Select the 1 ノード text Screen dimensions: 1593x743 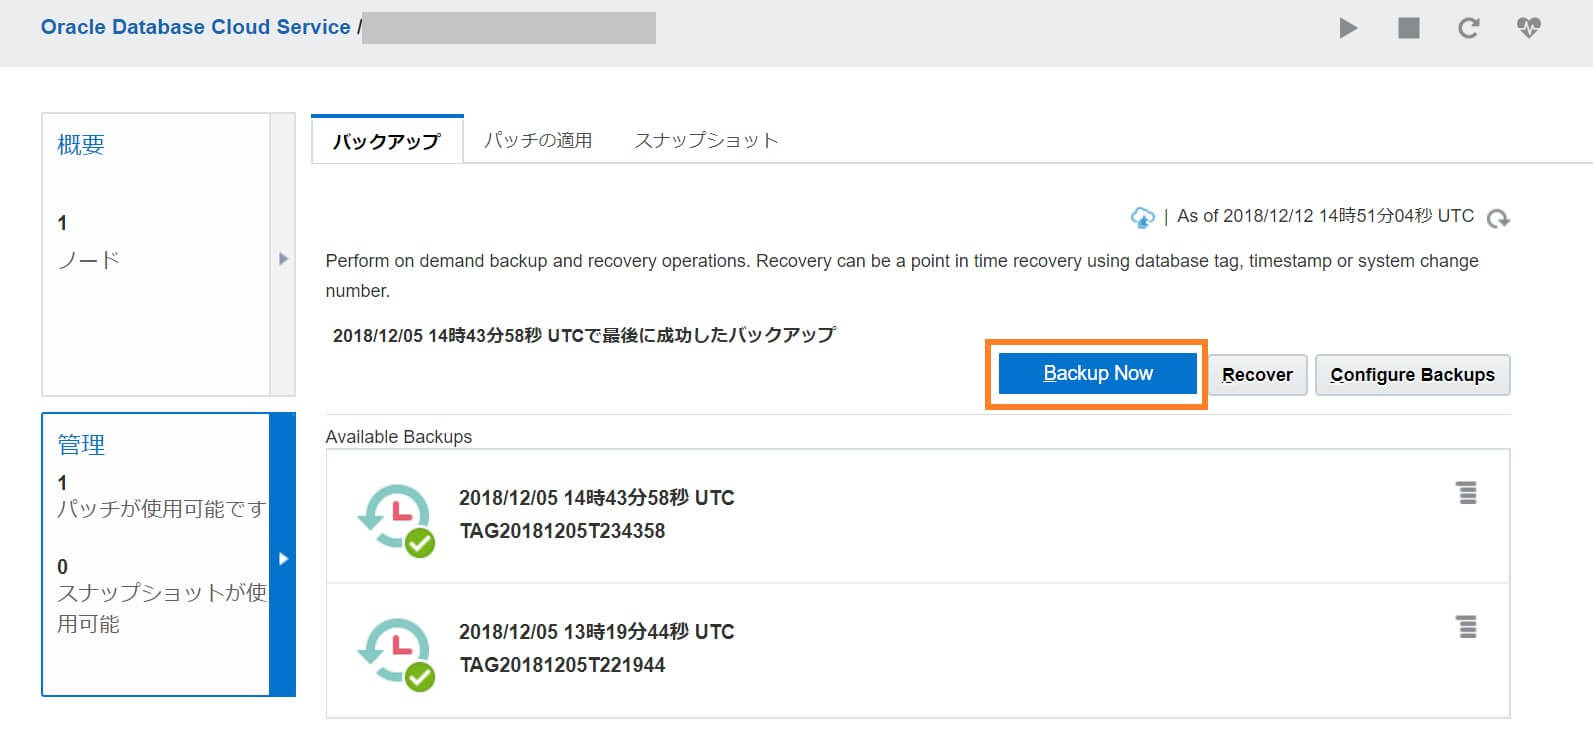88,241
